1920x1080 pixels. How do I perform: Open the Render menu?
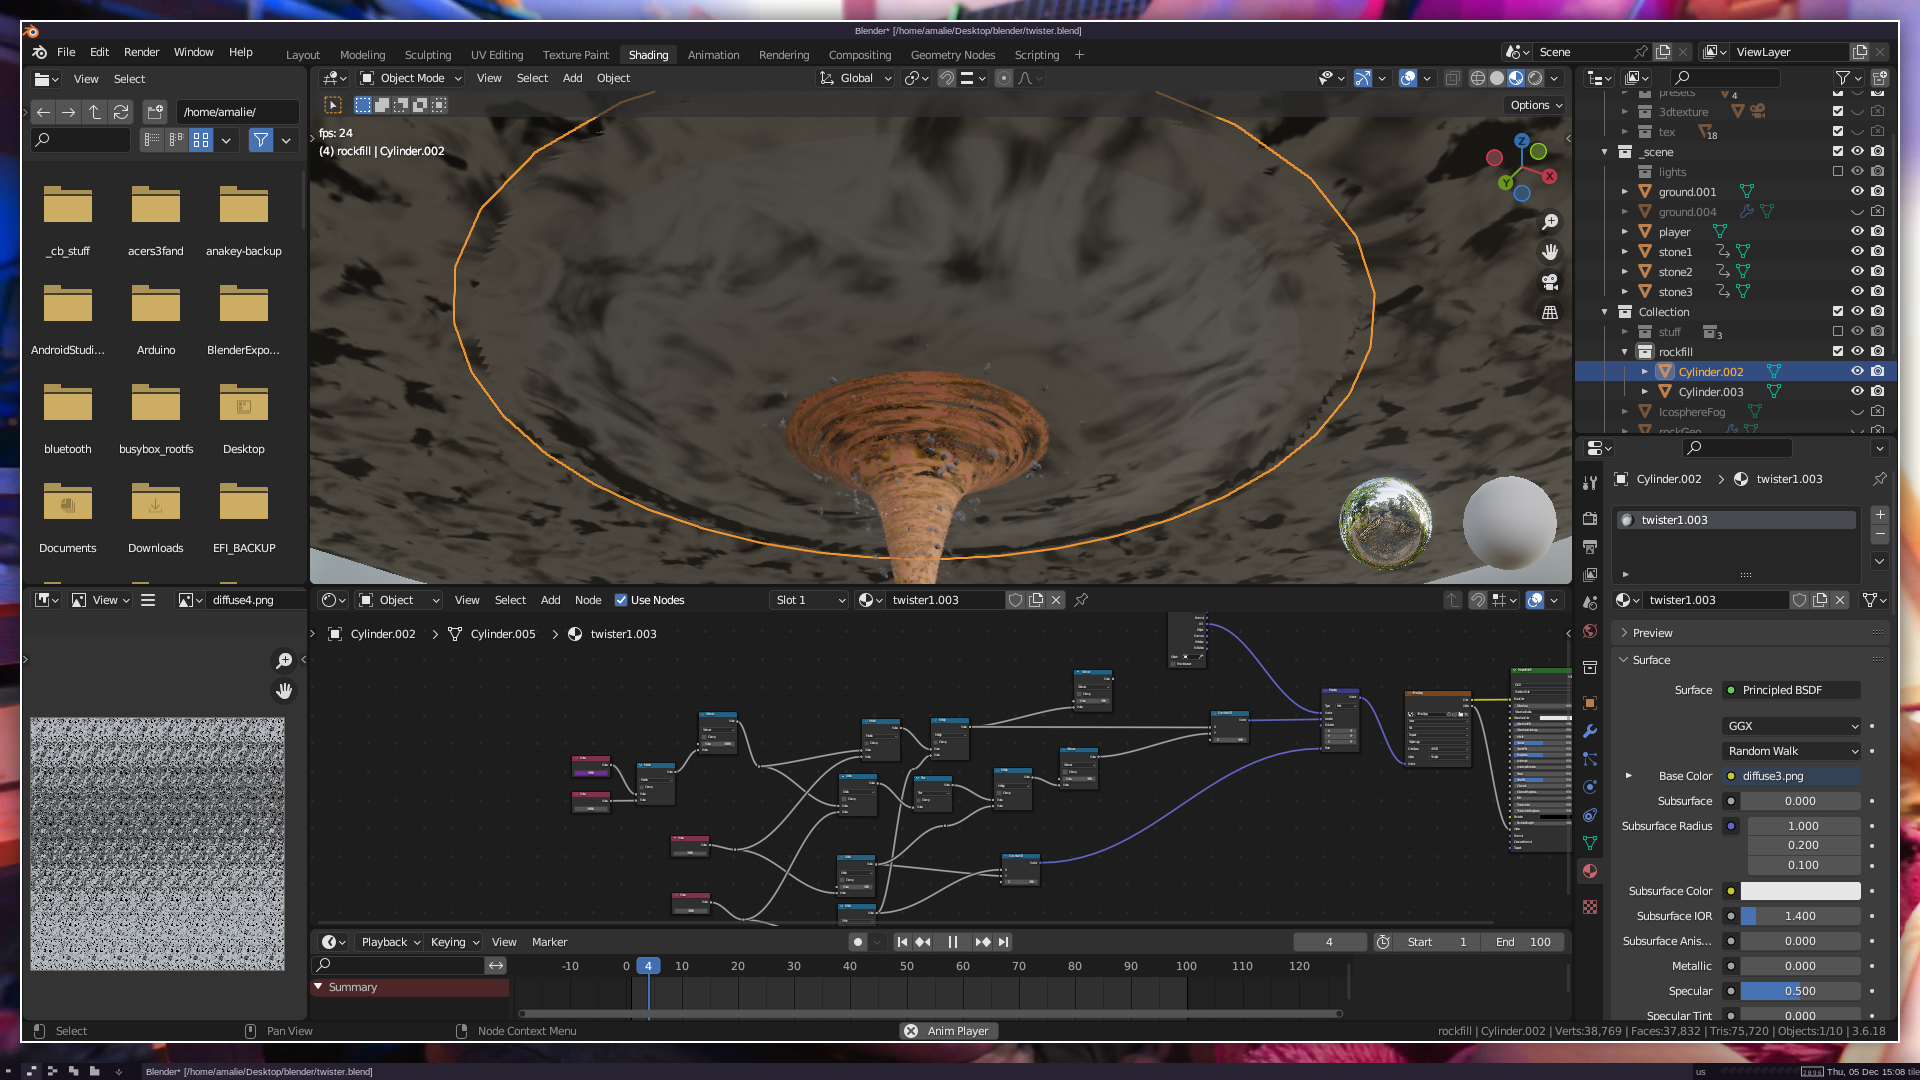pos(141,52)
